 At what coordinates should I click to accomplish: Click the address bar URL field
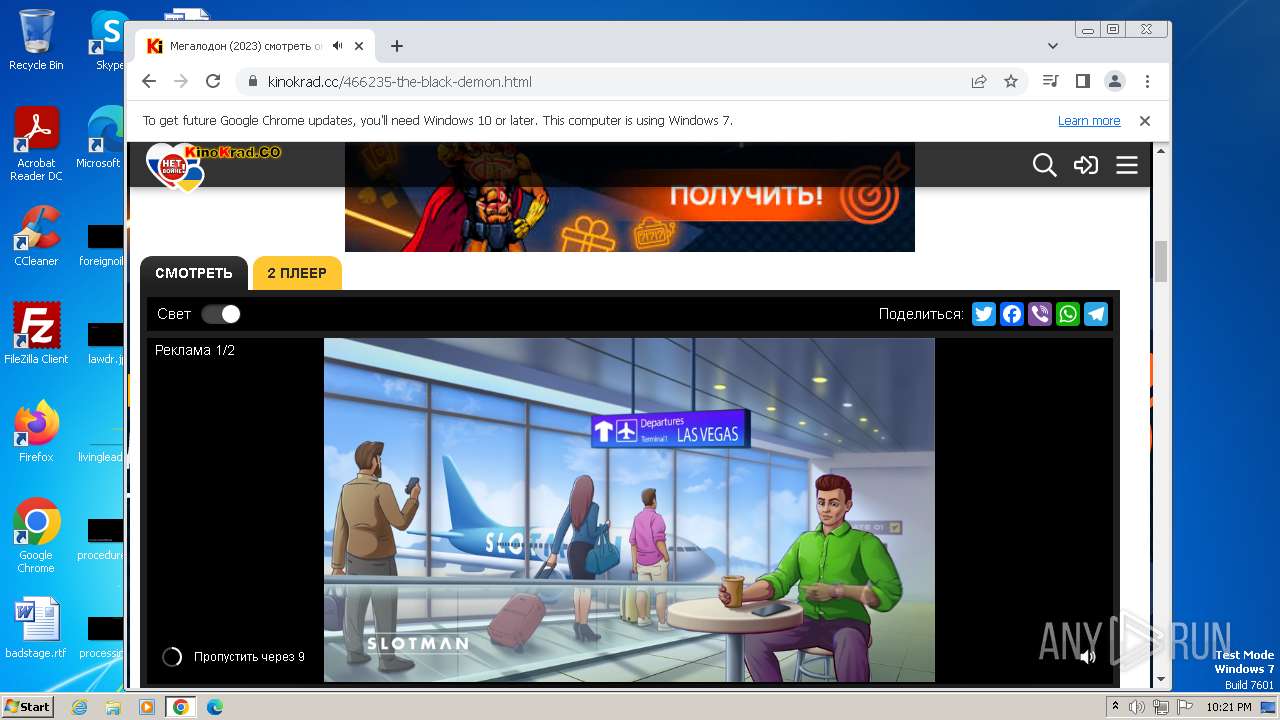(x=600, y=82)
